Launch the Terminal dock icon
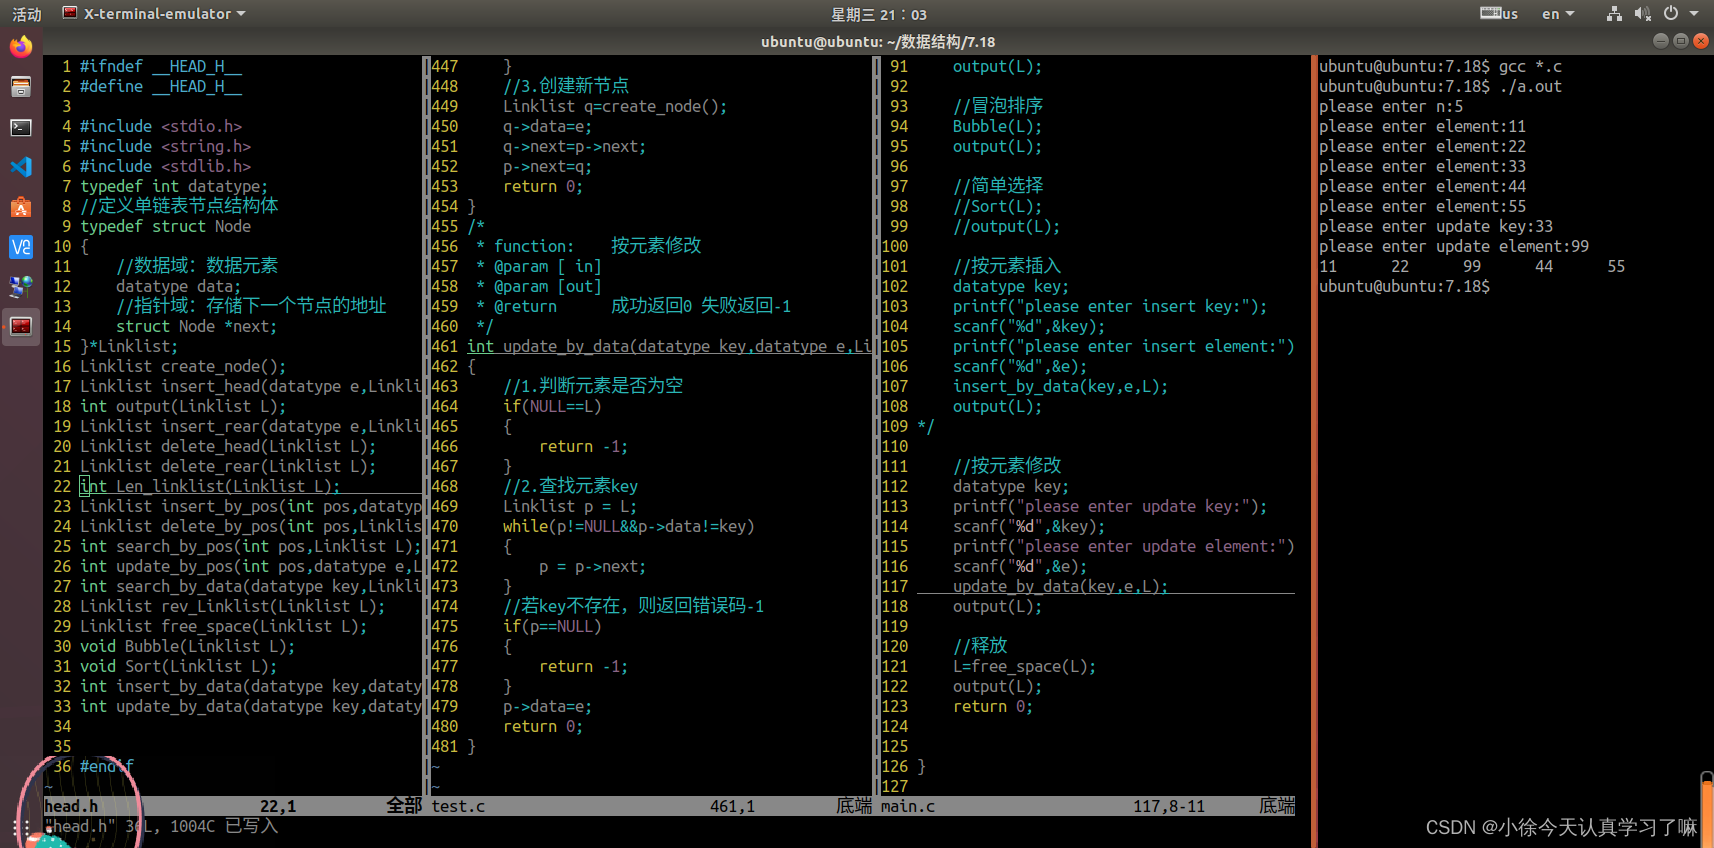The width and height of the screenshot is (1714, 848). (x=21, y=127)
